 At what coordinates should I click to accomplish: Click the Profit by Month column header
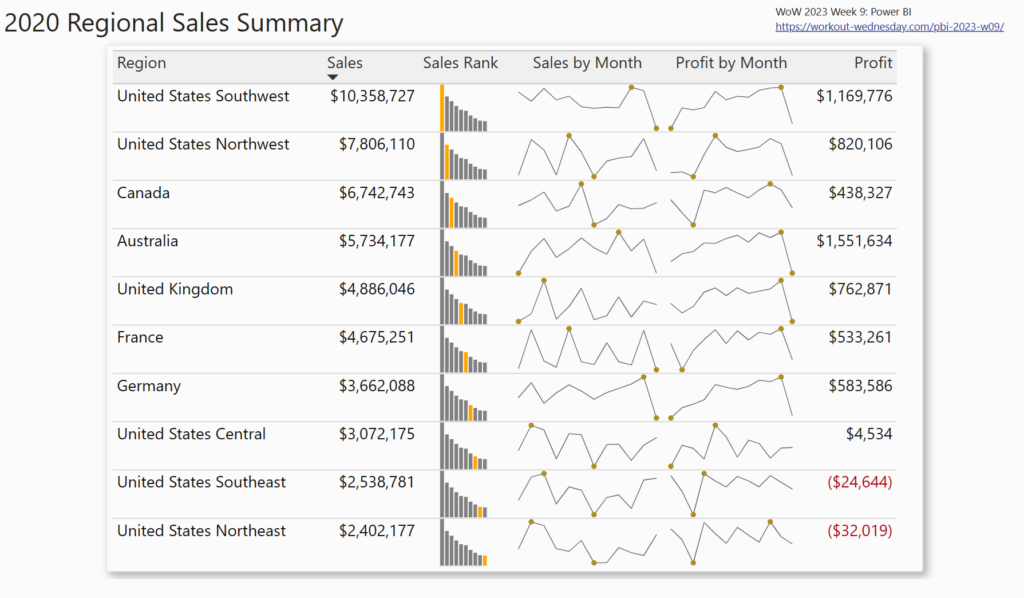[731, 63]
